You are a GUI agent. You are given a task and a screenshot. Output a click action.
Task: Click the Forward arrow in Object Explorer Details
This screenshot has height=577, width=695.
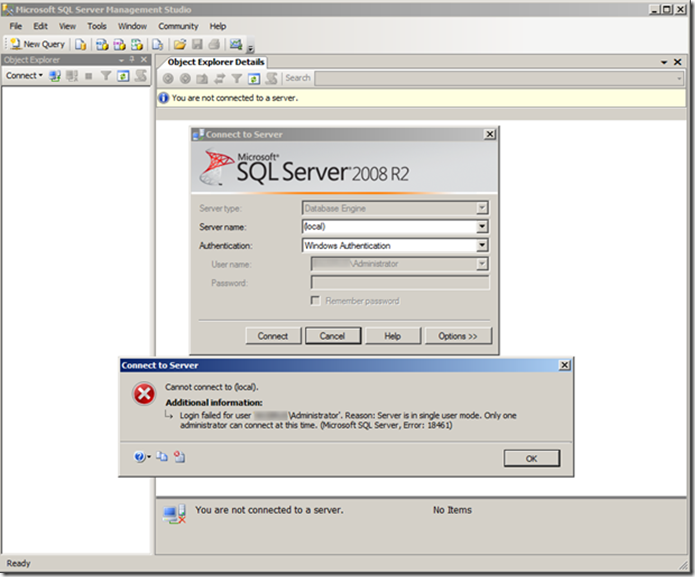tap(185, 78)
